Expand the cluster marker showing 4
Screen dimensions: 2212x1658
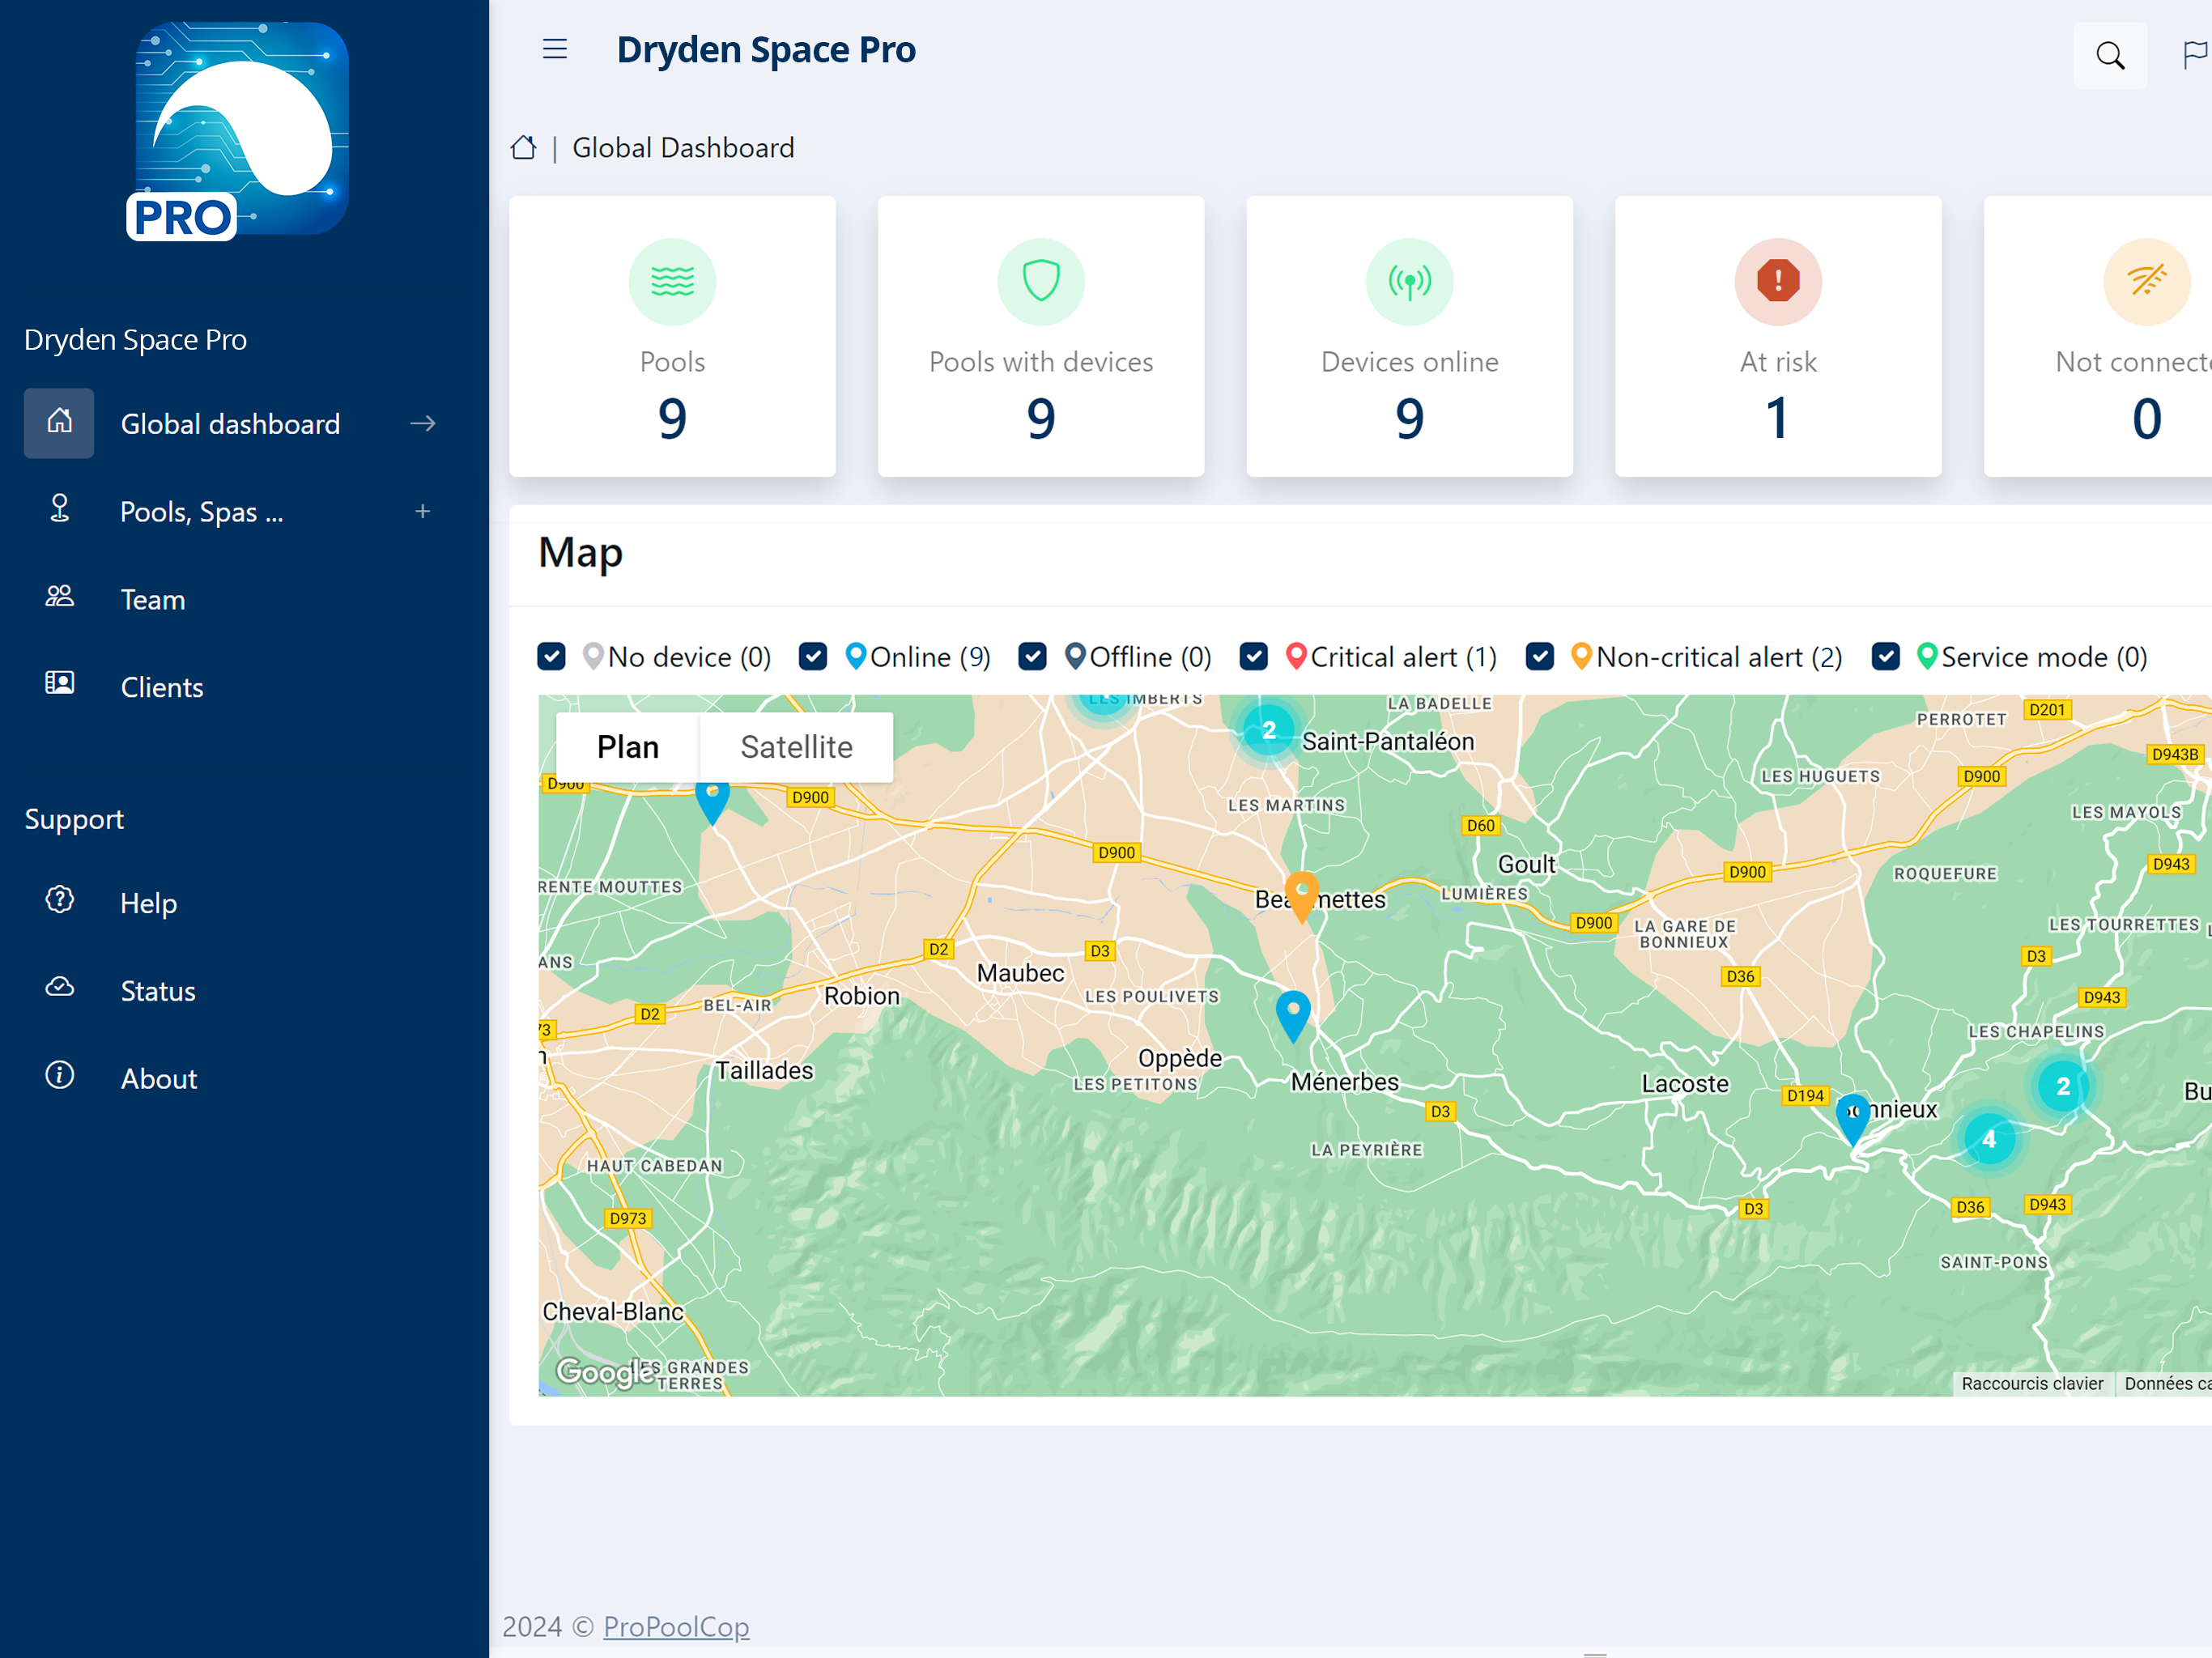tap(1989, 1139)
